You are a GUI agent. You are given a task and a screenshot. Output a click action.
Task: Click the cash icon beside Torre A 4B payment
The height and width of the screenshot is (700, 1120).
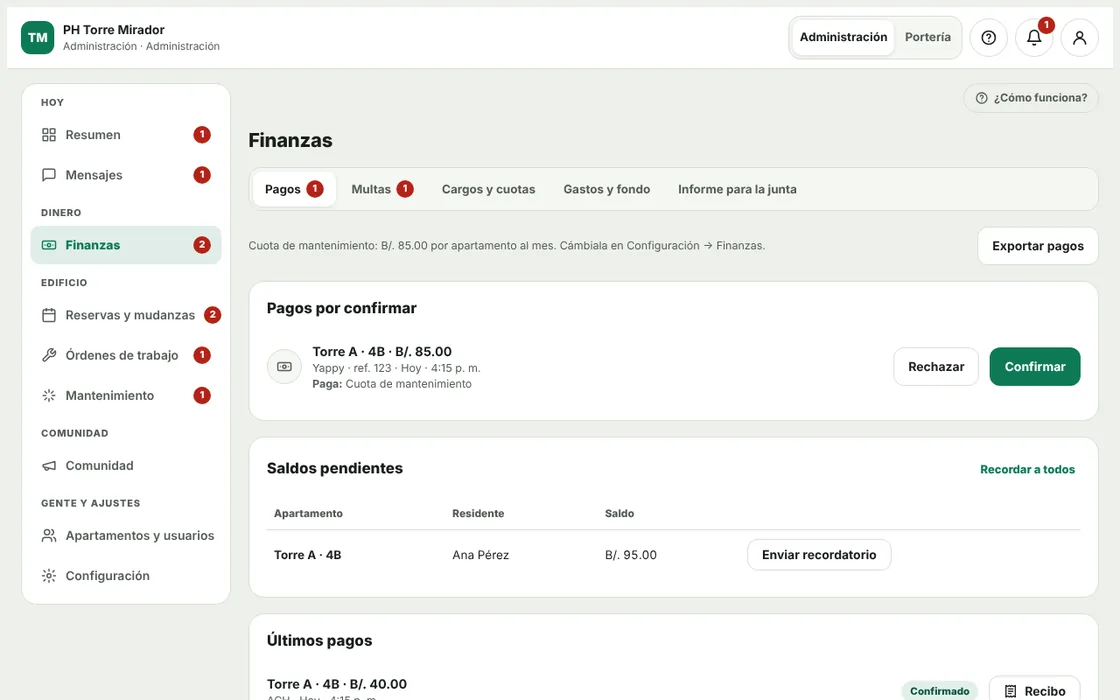[284, 366]
